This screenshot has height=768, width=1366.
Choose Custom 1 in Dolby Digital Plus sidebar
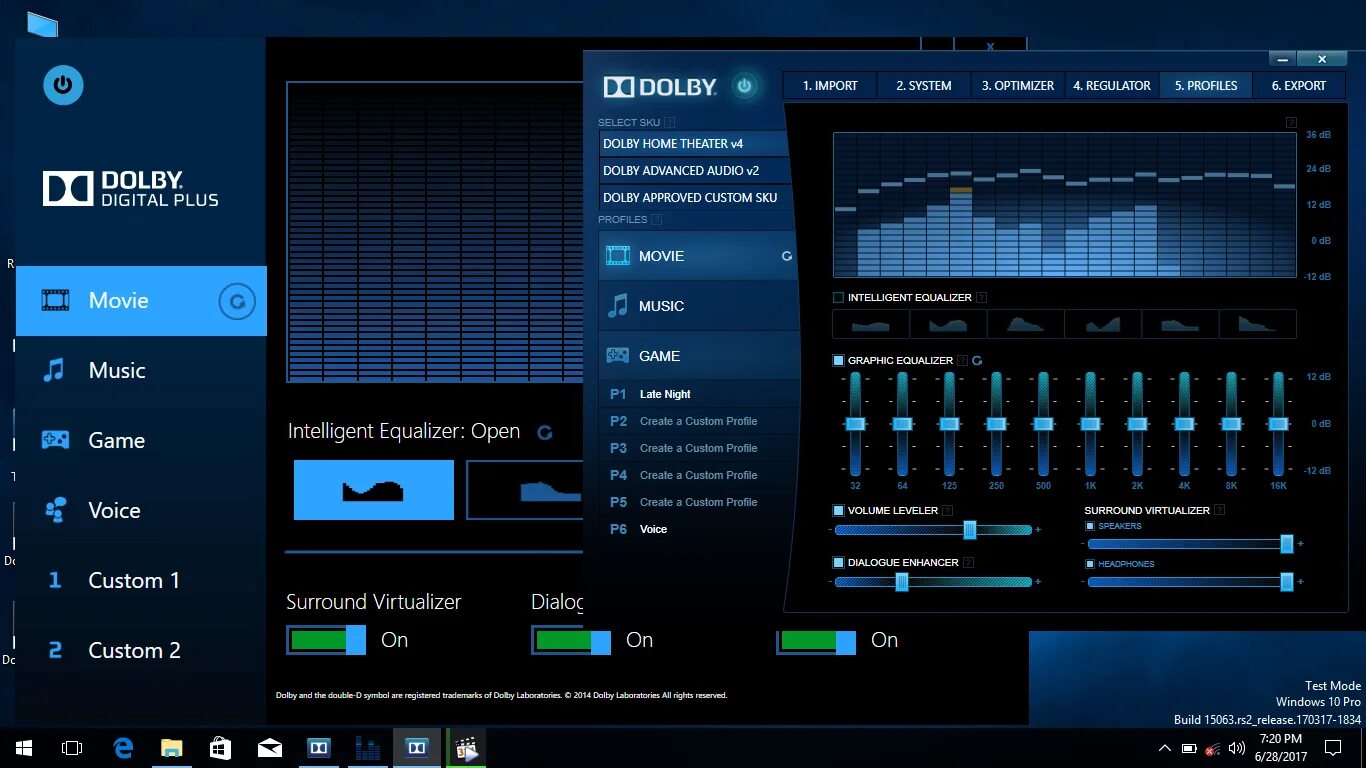[141, 581]
